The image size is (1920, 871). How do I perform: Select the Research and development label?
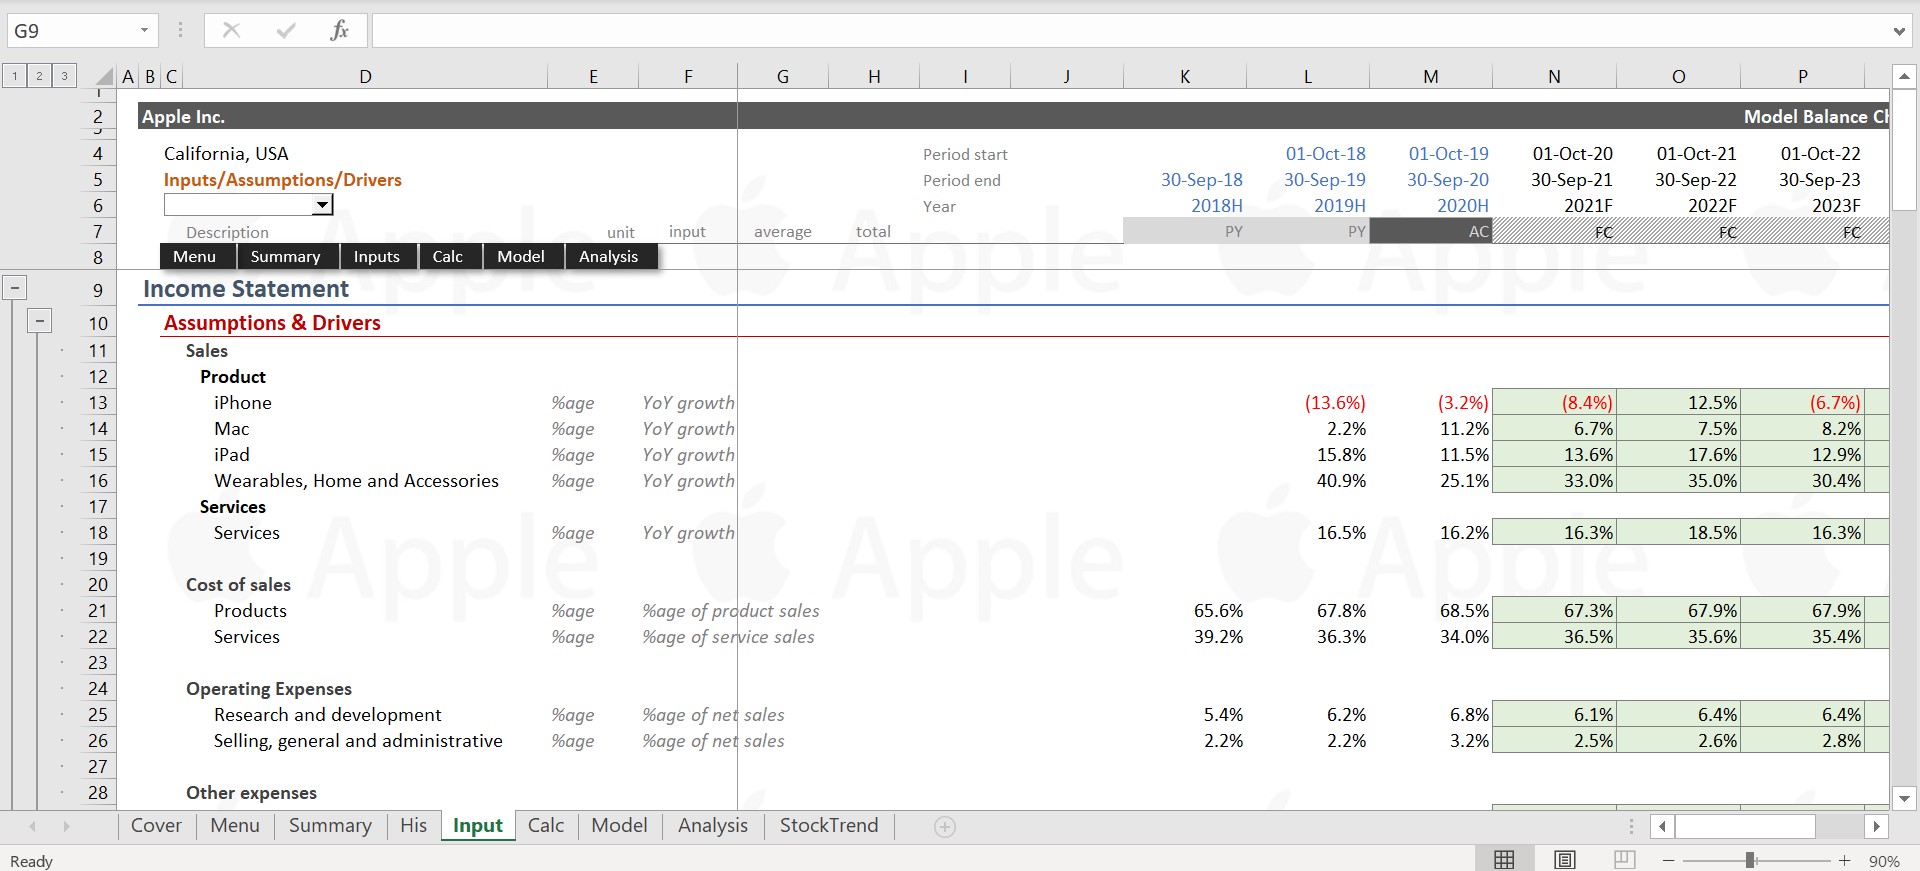click(327, 715)
